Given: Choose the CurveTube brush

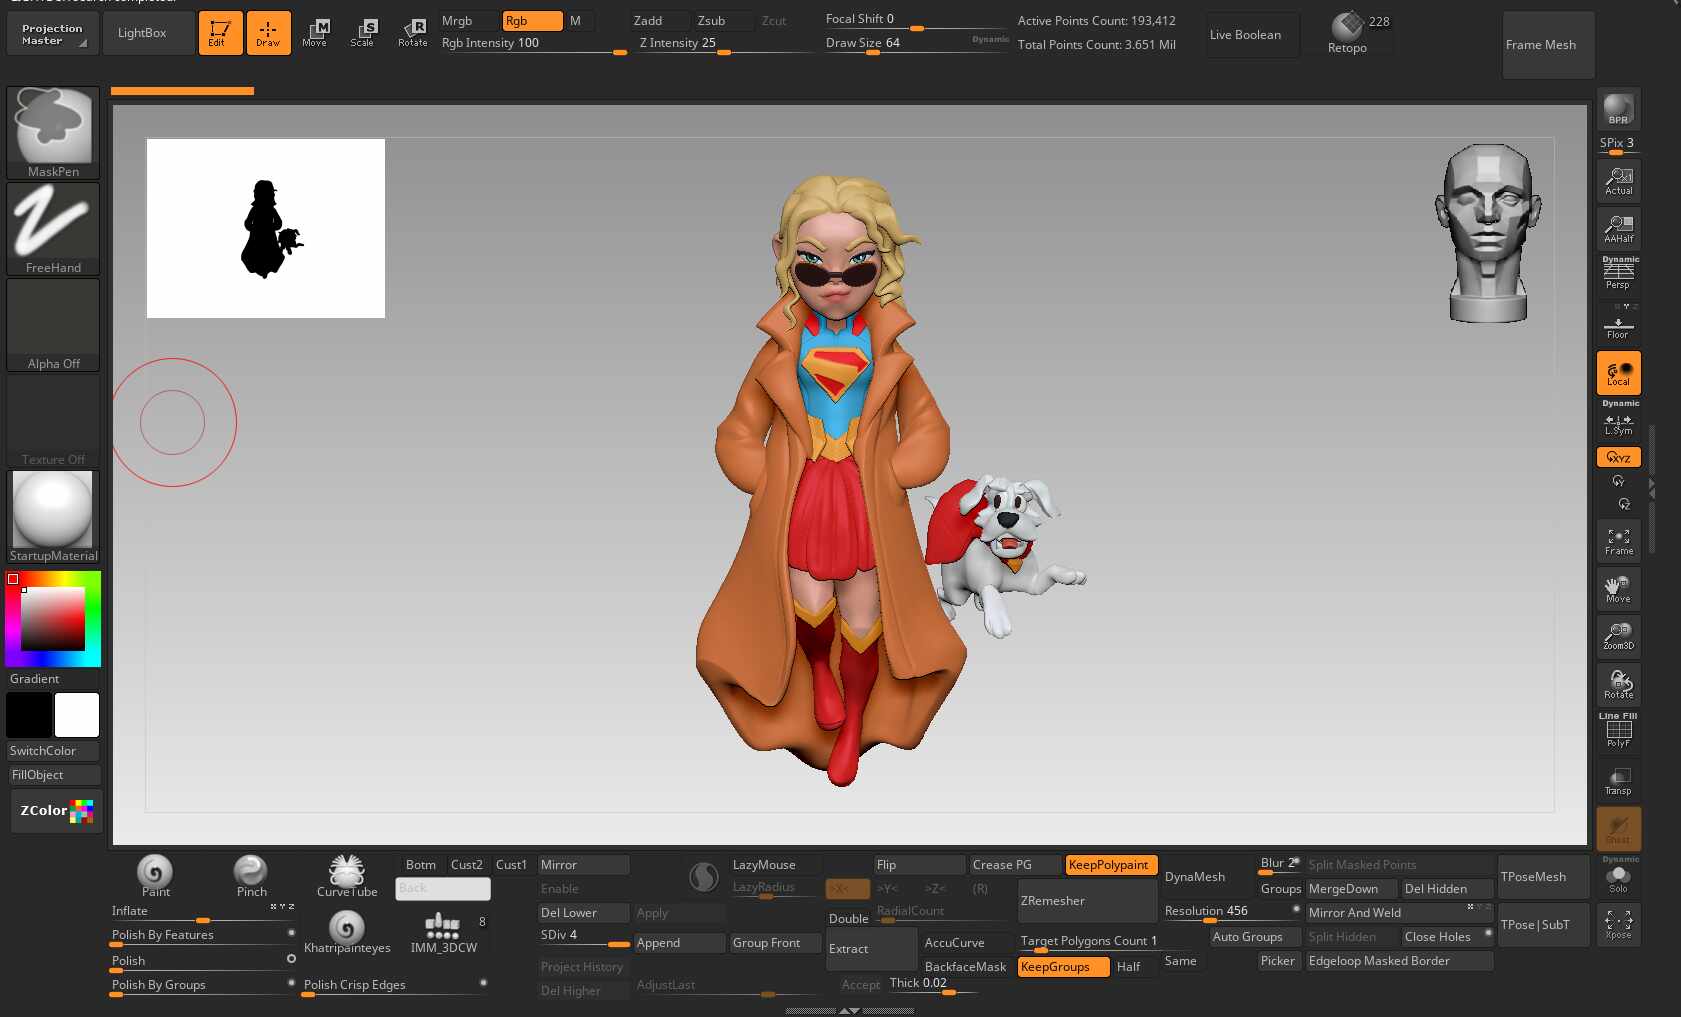Looking at the screenshot, I should pos(347,872).
